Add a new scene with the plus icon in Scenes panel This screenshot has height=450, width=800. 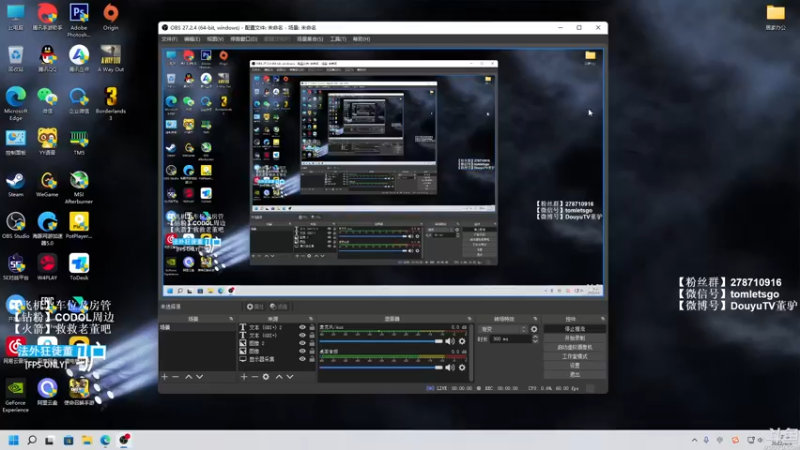tap(165, 377)
